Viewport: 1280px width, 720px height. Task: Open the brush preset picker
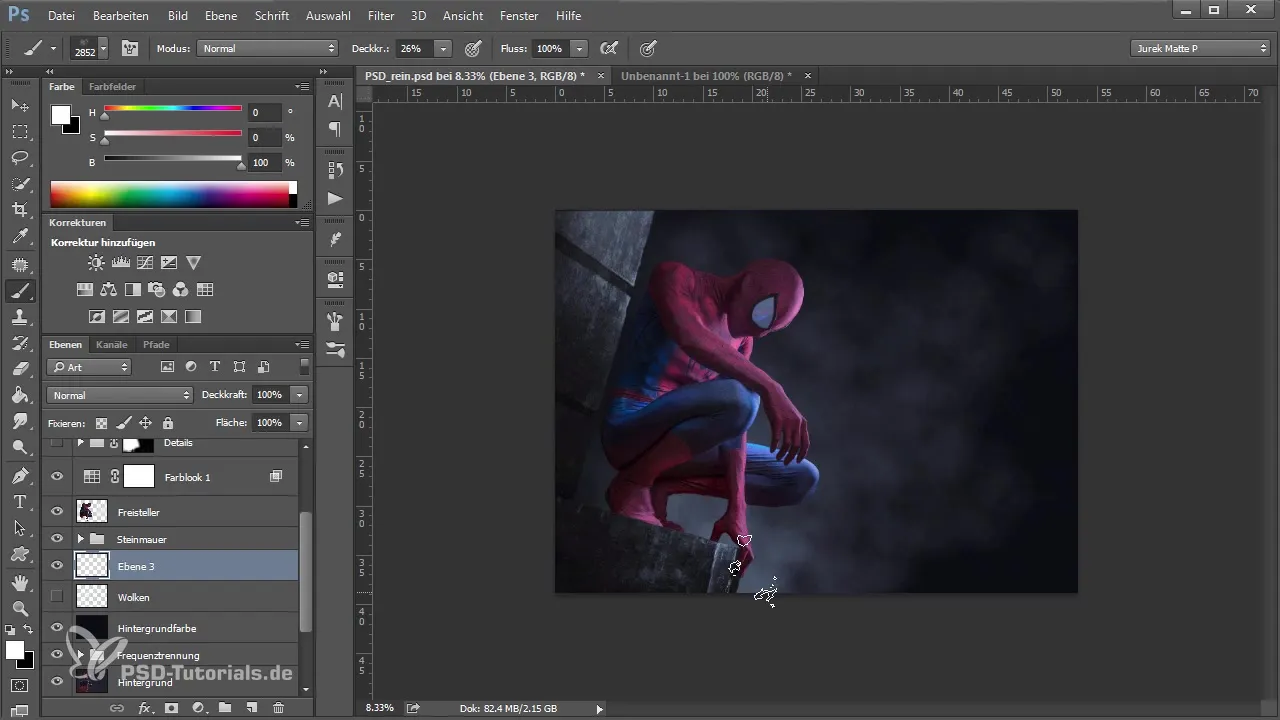(x=88, y=48)
